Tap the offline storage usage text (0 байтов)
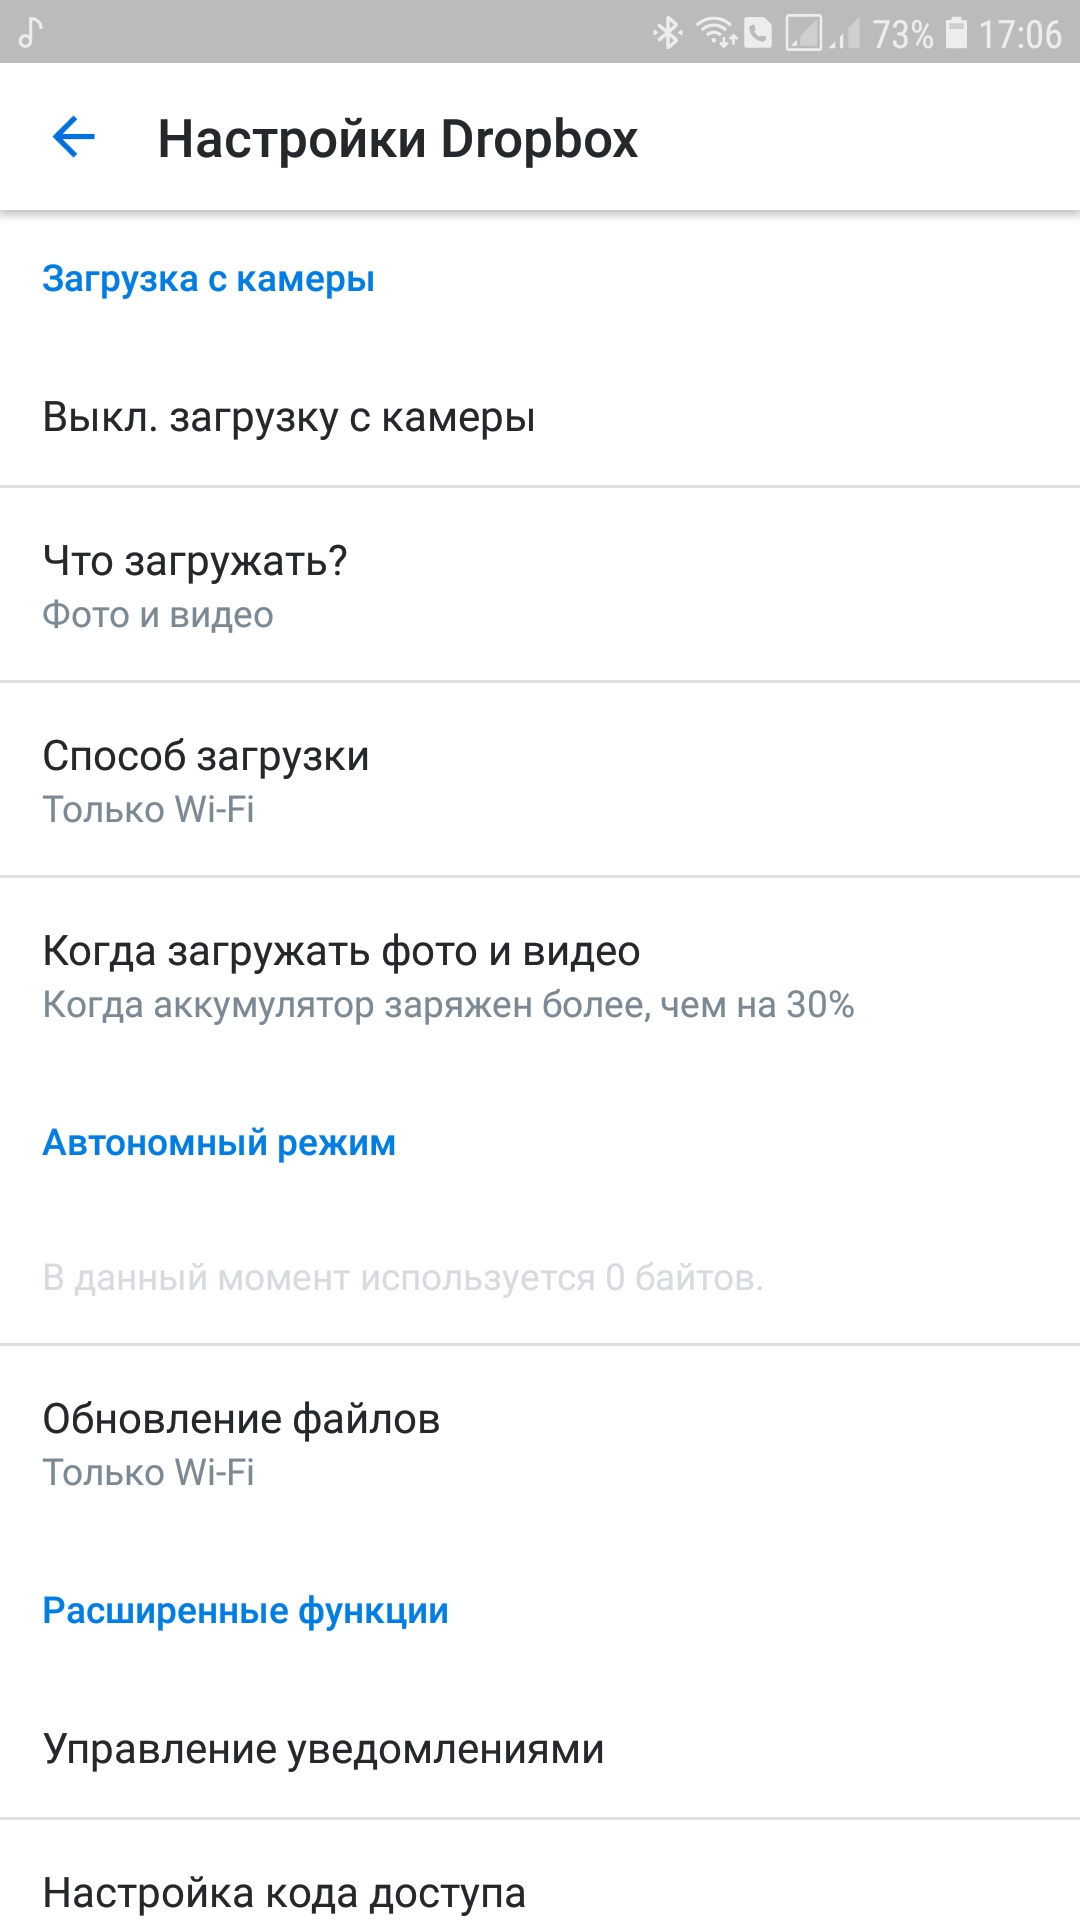 402,1277
